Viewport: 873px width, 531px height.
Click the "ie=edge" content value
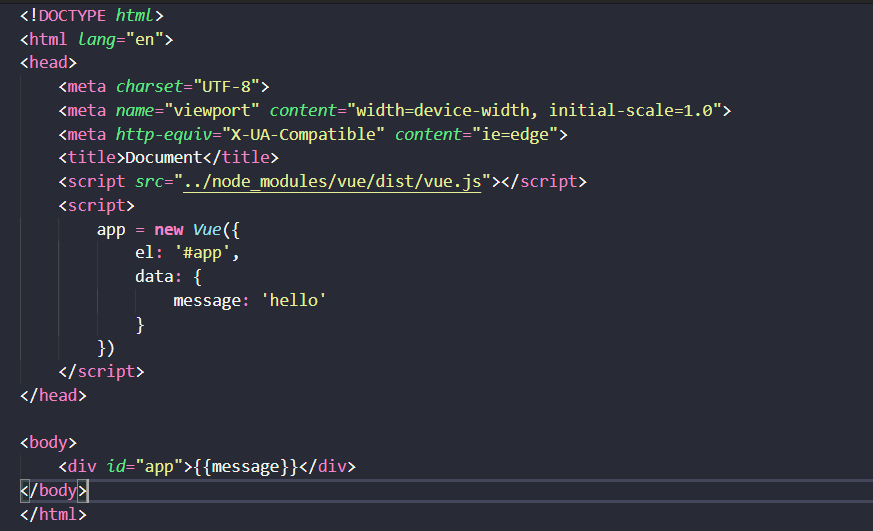(x=515, y=135)
